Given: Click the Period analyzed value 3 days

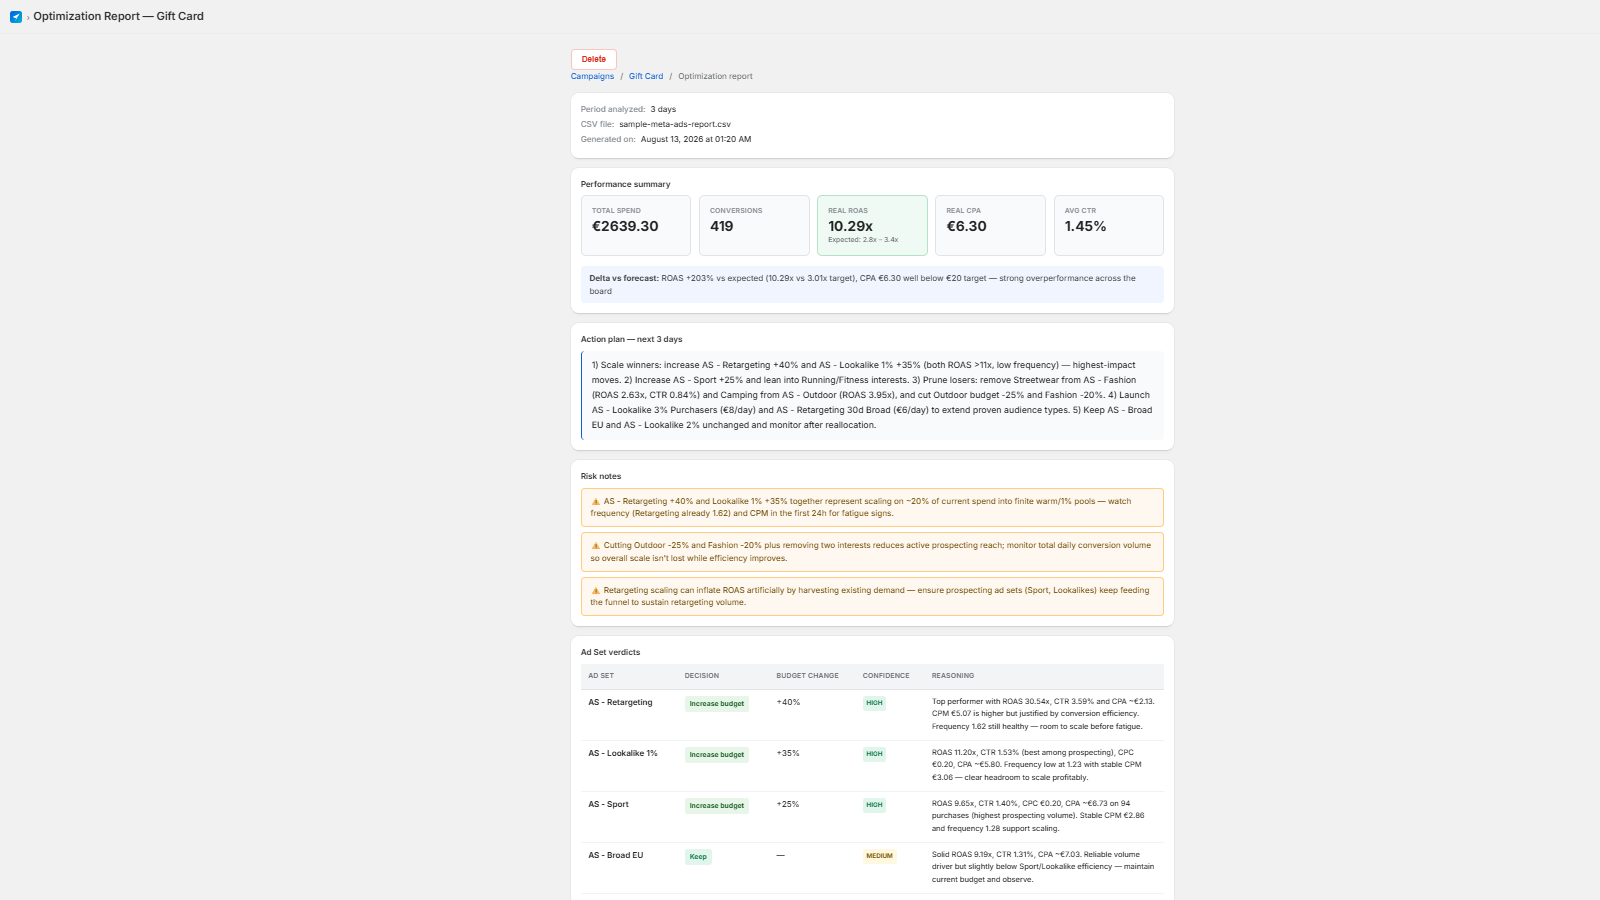Looking at the screenshot, I should (663, 109).
